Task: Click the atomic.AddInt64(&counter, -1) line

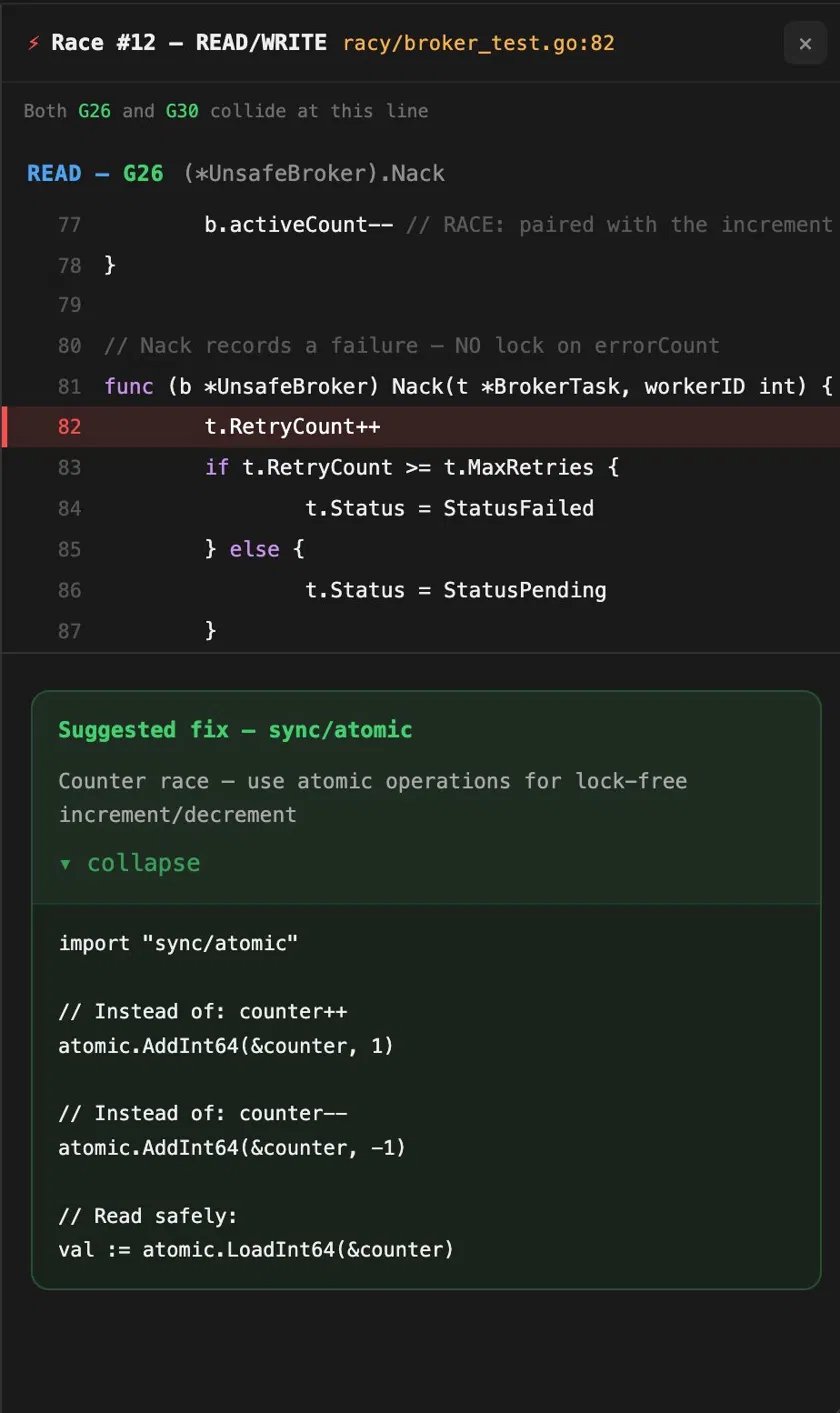Action: [232, 1148]
